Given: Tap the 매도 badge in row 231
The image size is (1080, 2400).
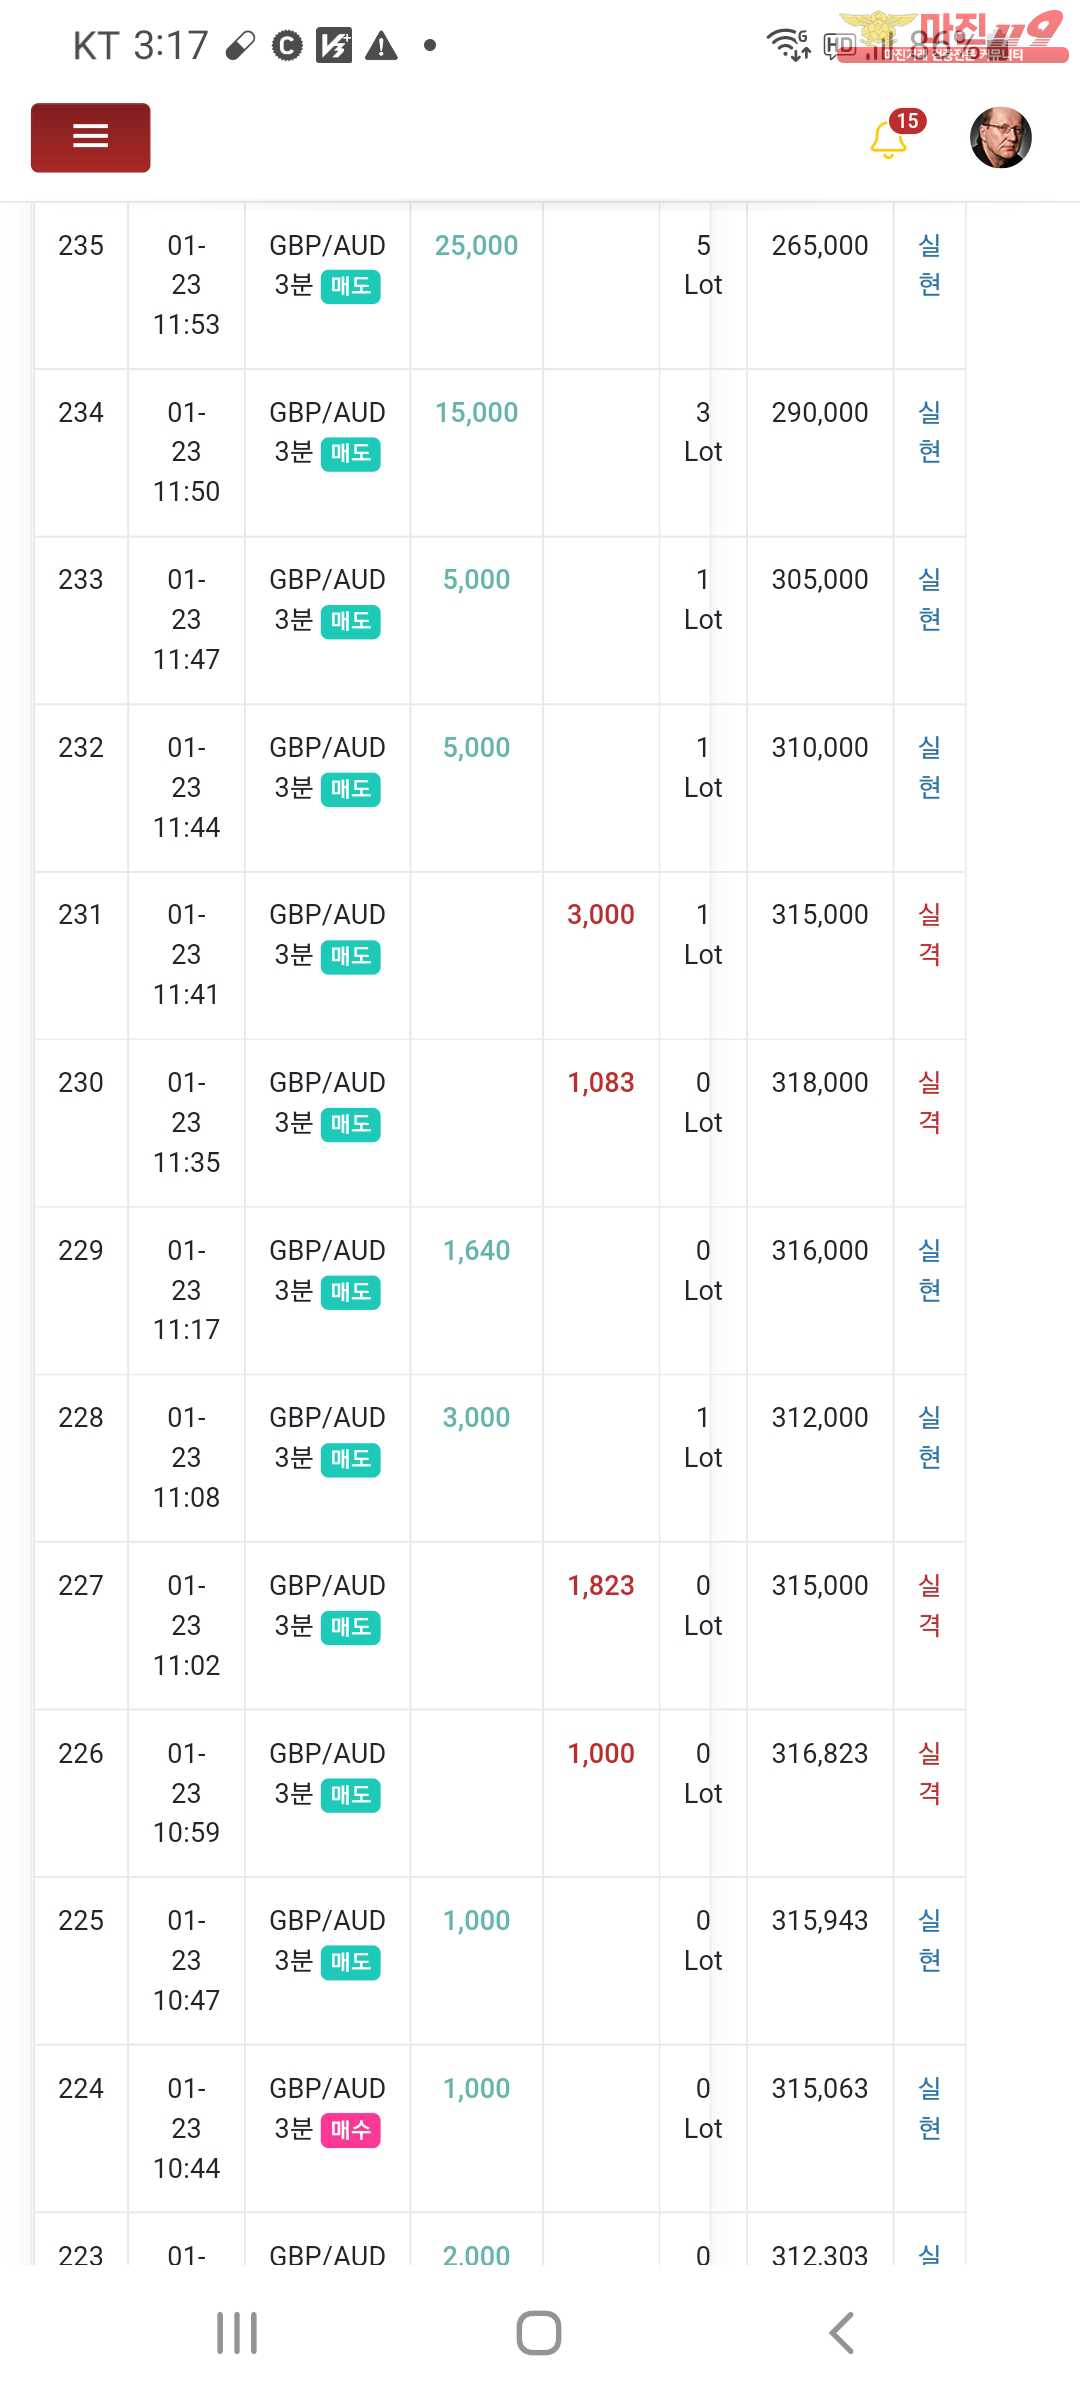Looking at the screenshot, I should pos(350,956).
